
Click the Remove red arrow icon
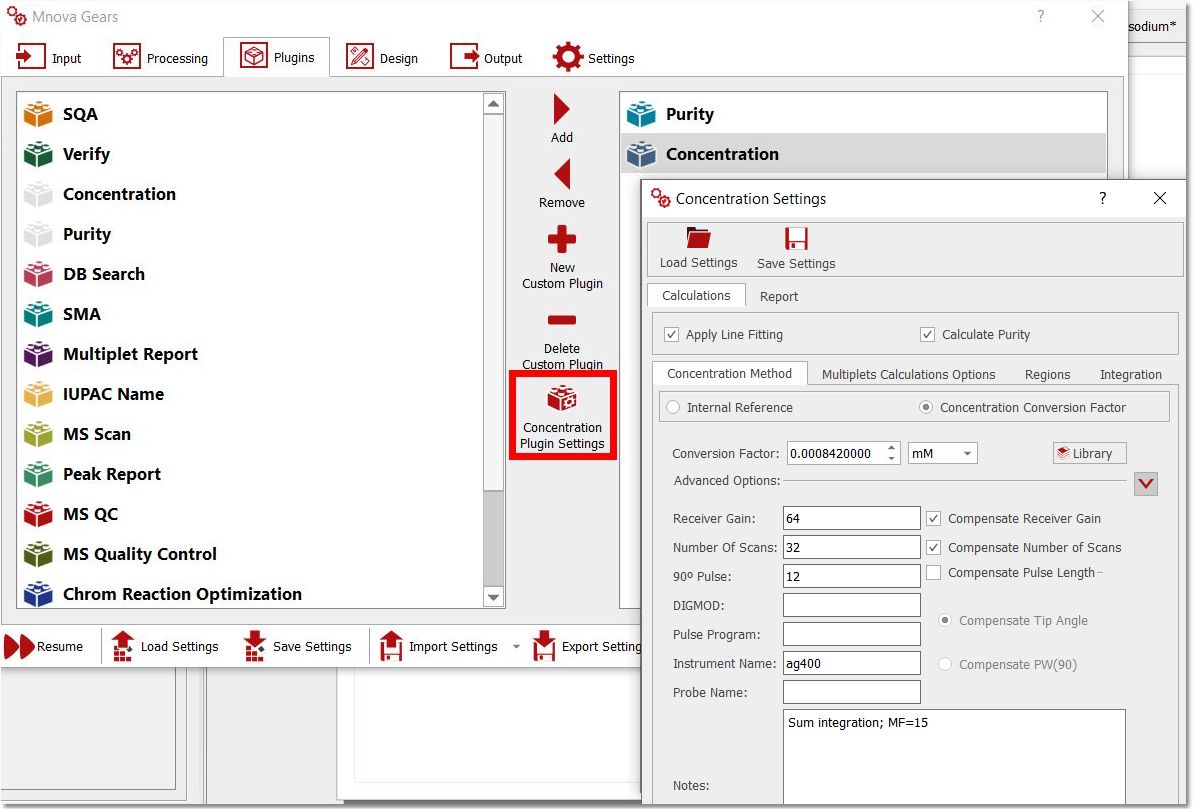pos(562,174)
